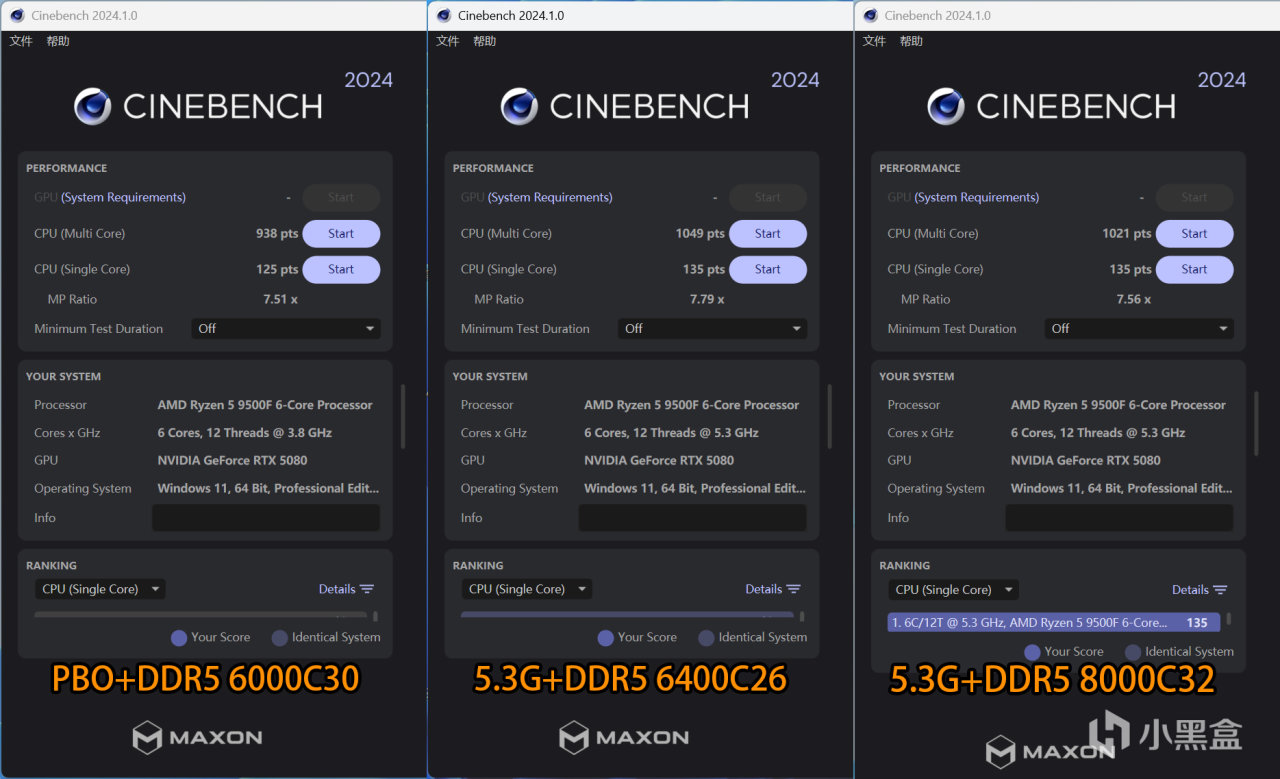Open GPU System Requirements link in left window

[x=123, y=197]
